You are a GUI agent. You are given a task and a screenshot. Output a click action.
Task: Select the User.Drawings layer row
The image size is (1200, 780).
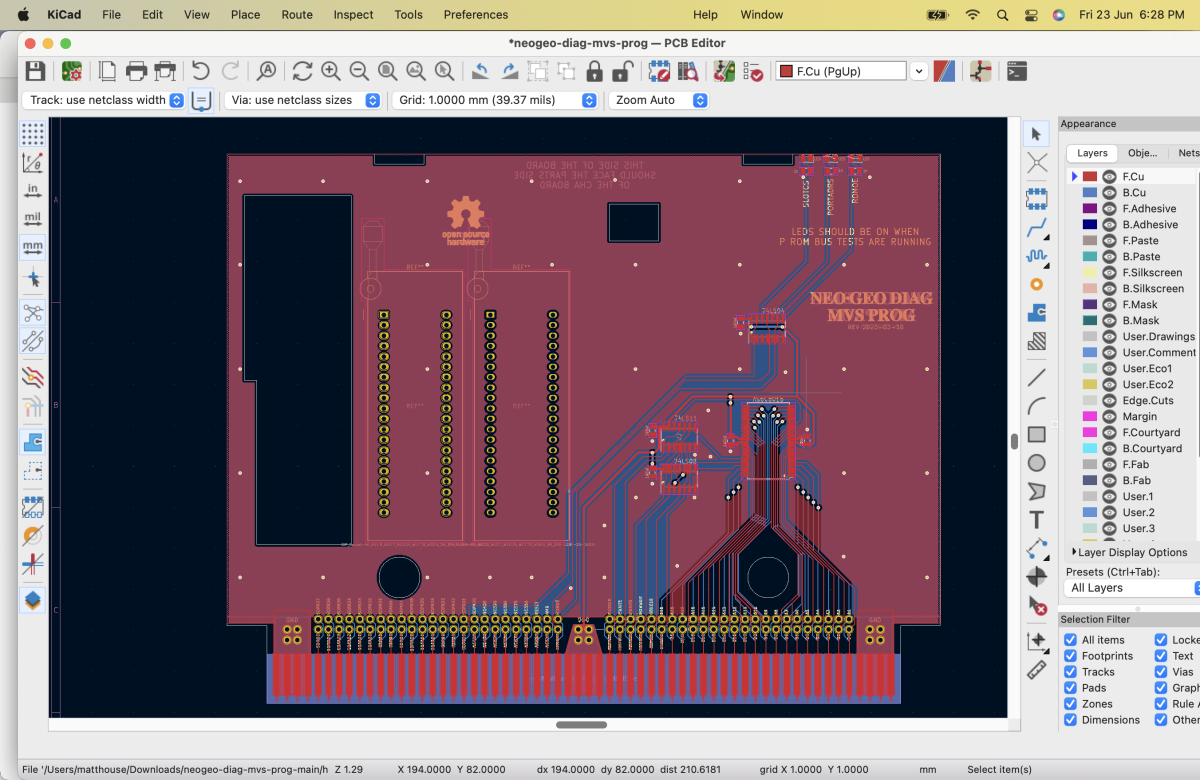[1134, 336]
